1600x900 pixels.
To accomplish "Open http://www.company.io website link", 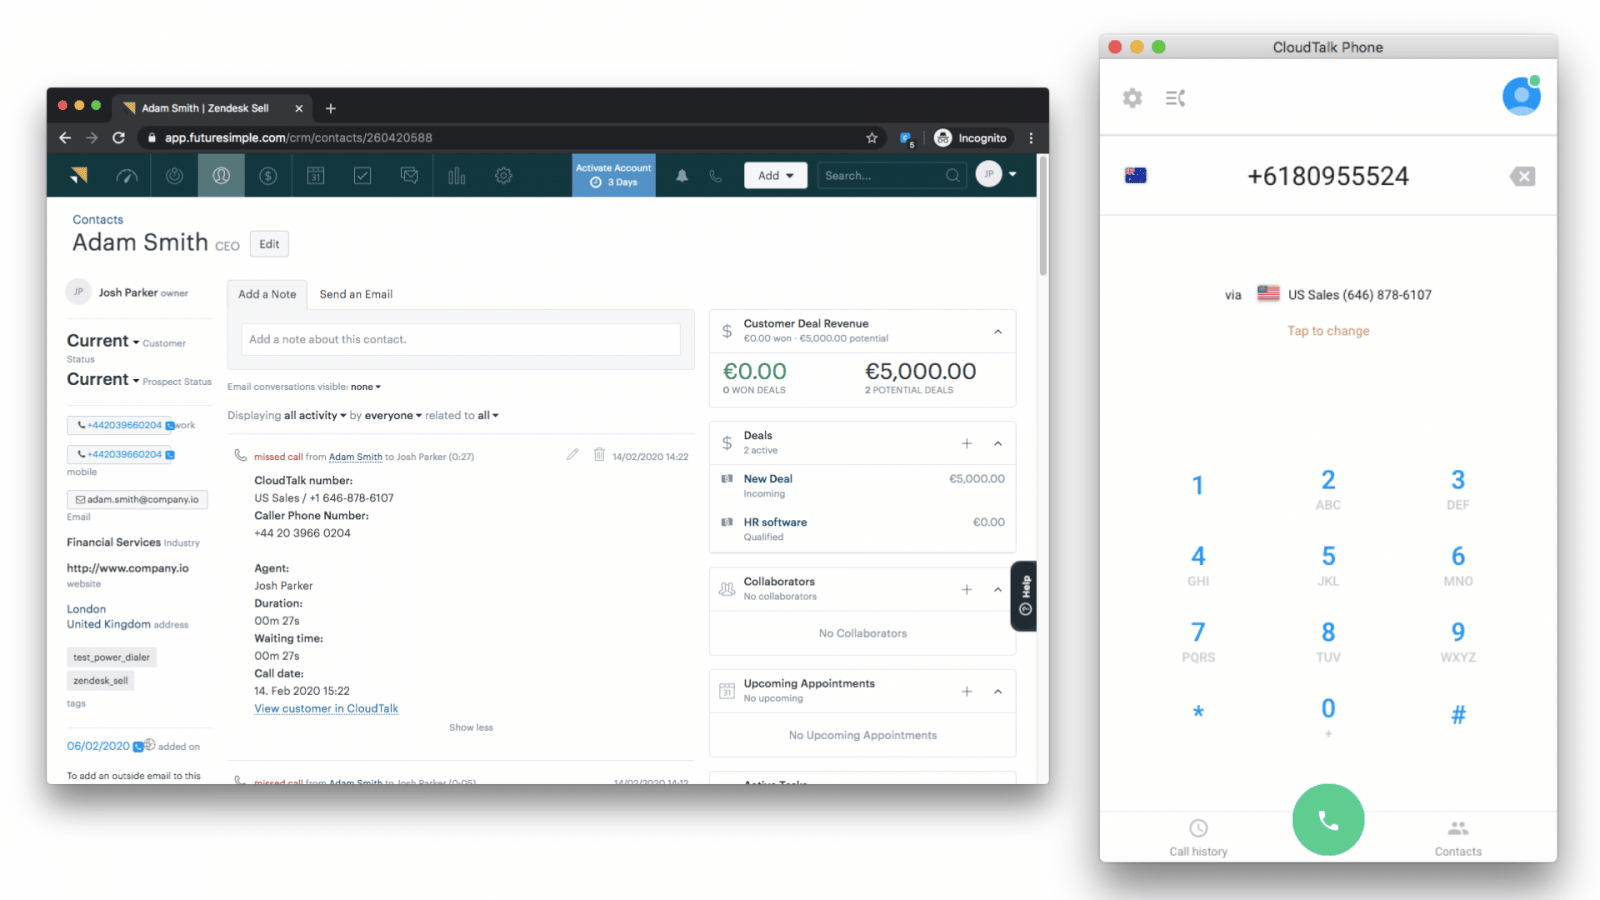I will 128,568.
